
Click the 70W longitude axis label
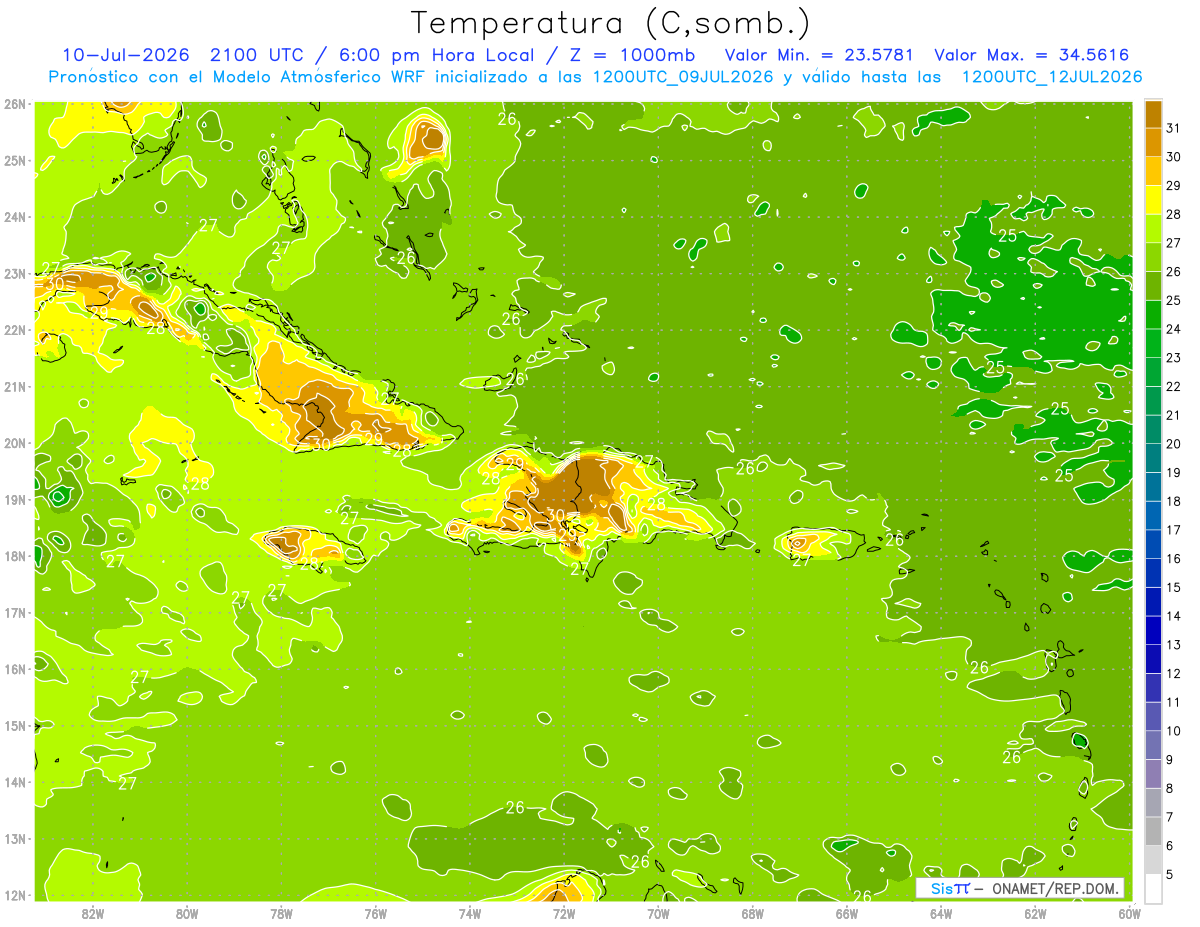point(658,913)
